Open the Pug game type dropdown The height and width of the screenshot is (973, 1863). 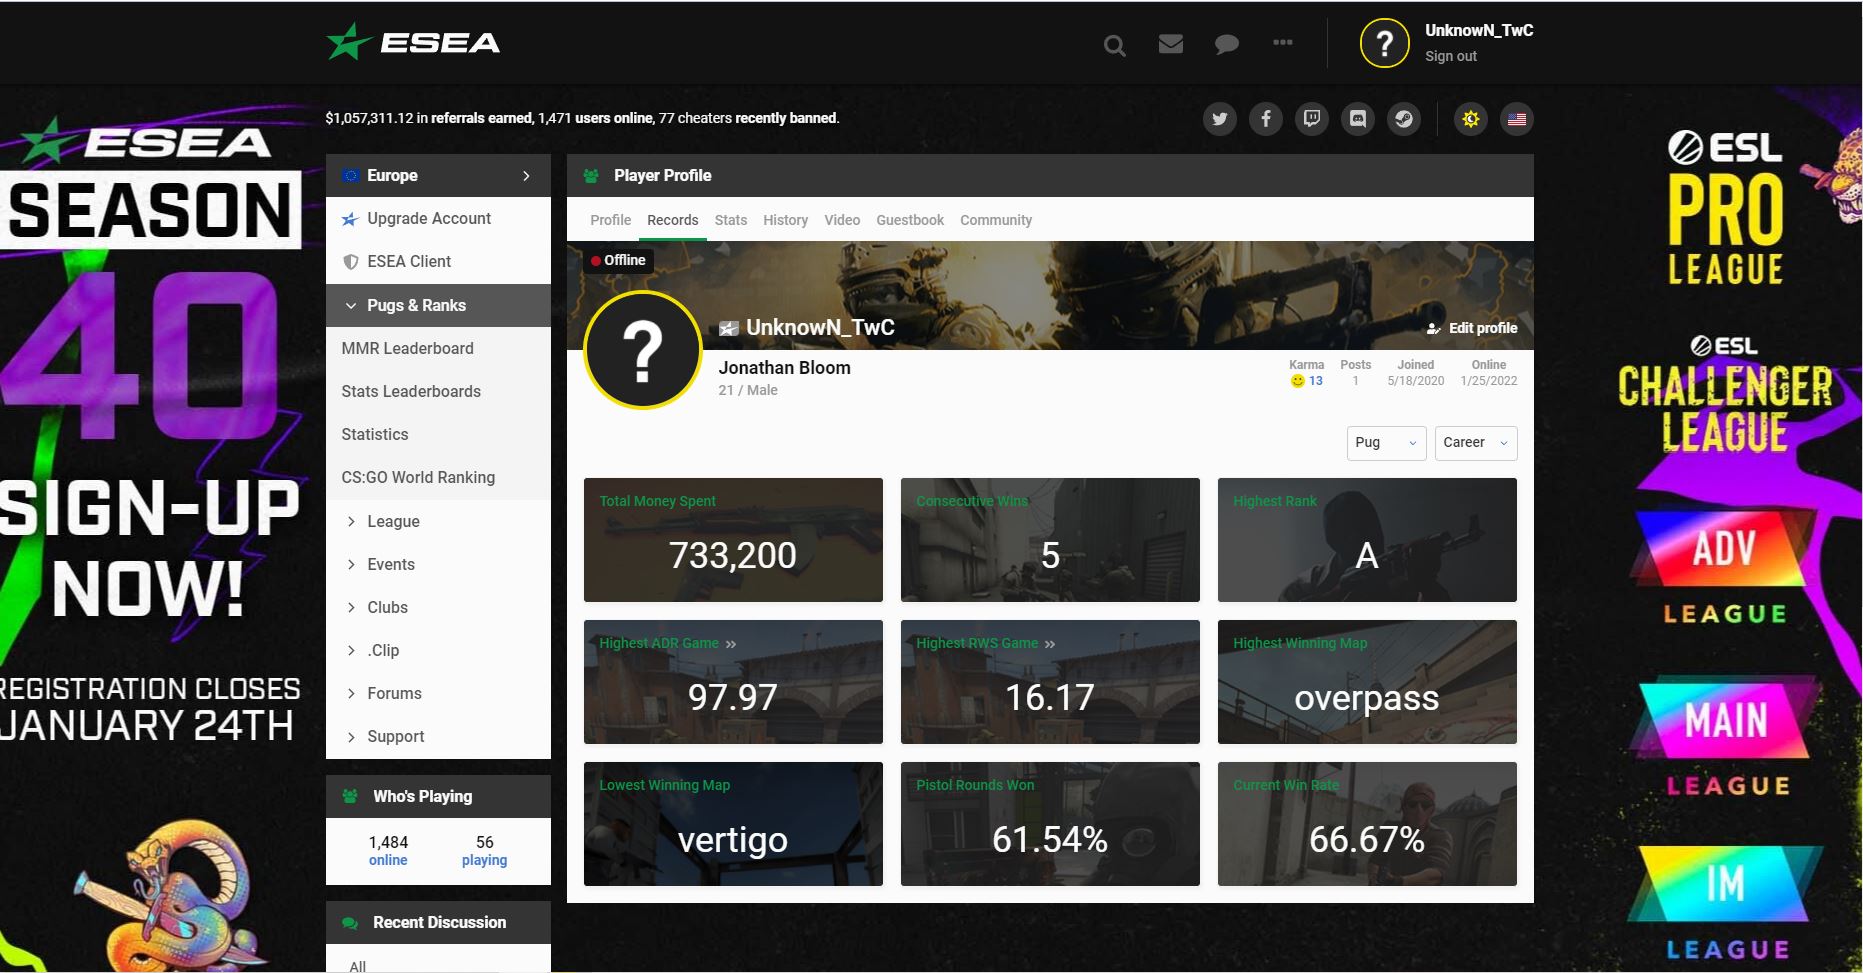pos(1386,443)
